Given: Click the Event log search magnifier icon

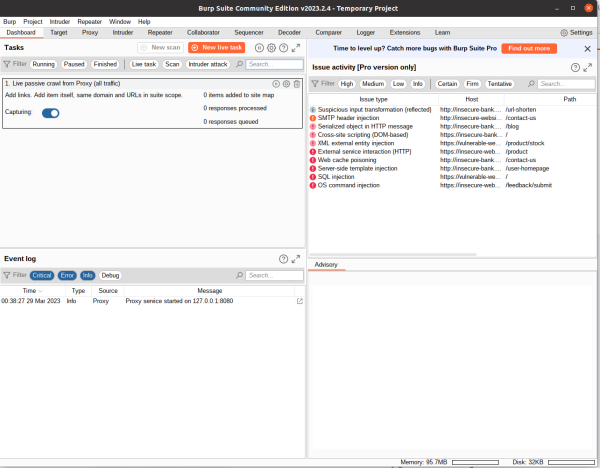Looking at the screenshot, I should point(240,275).
